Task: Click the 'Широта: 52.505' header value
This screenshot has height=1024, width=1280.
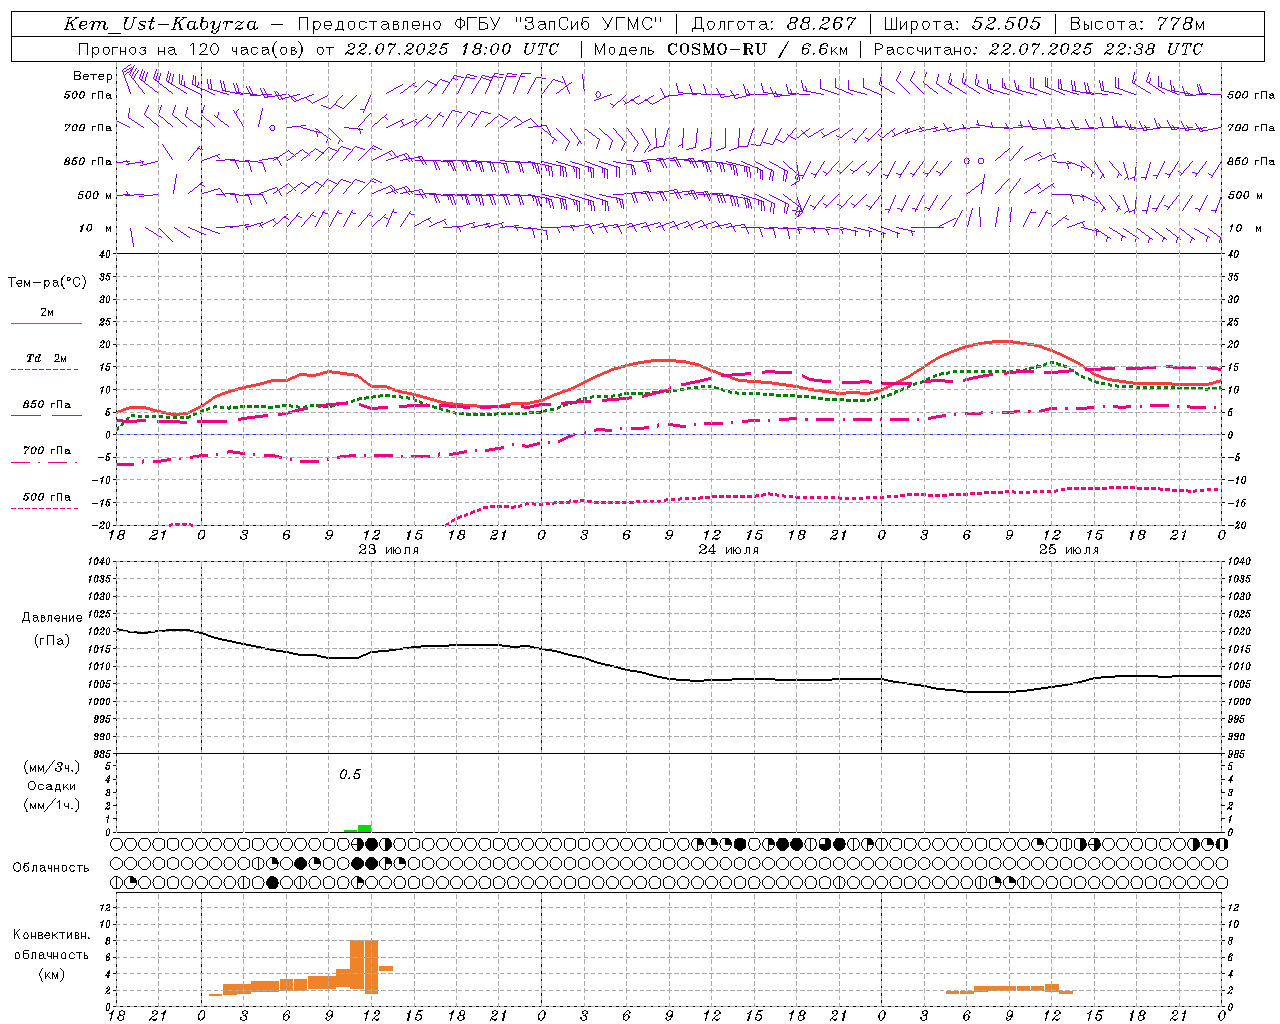Action: (962, 24)
